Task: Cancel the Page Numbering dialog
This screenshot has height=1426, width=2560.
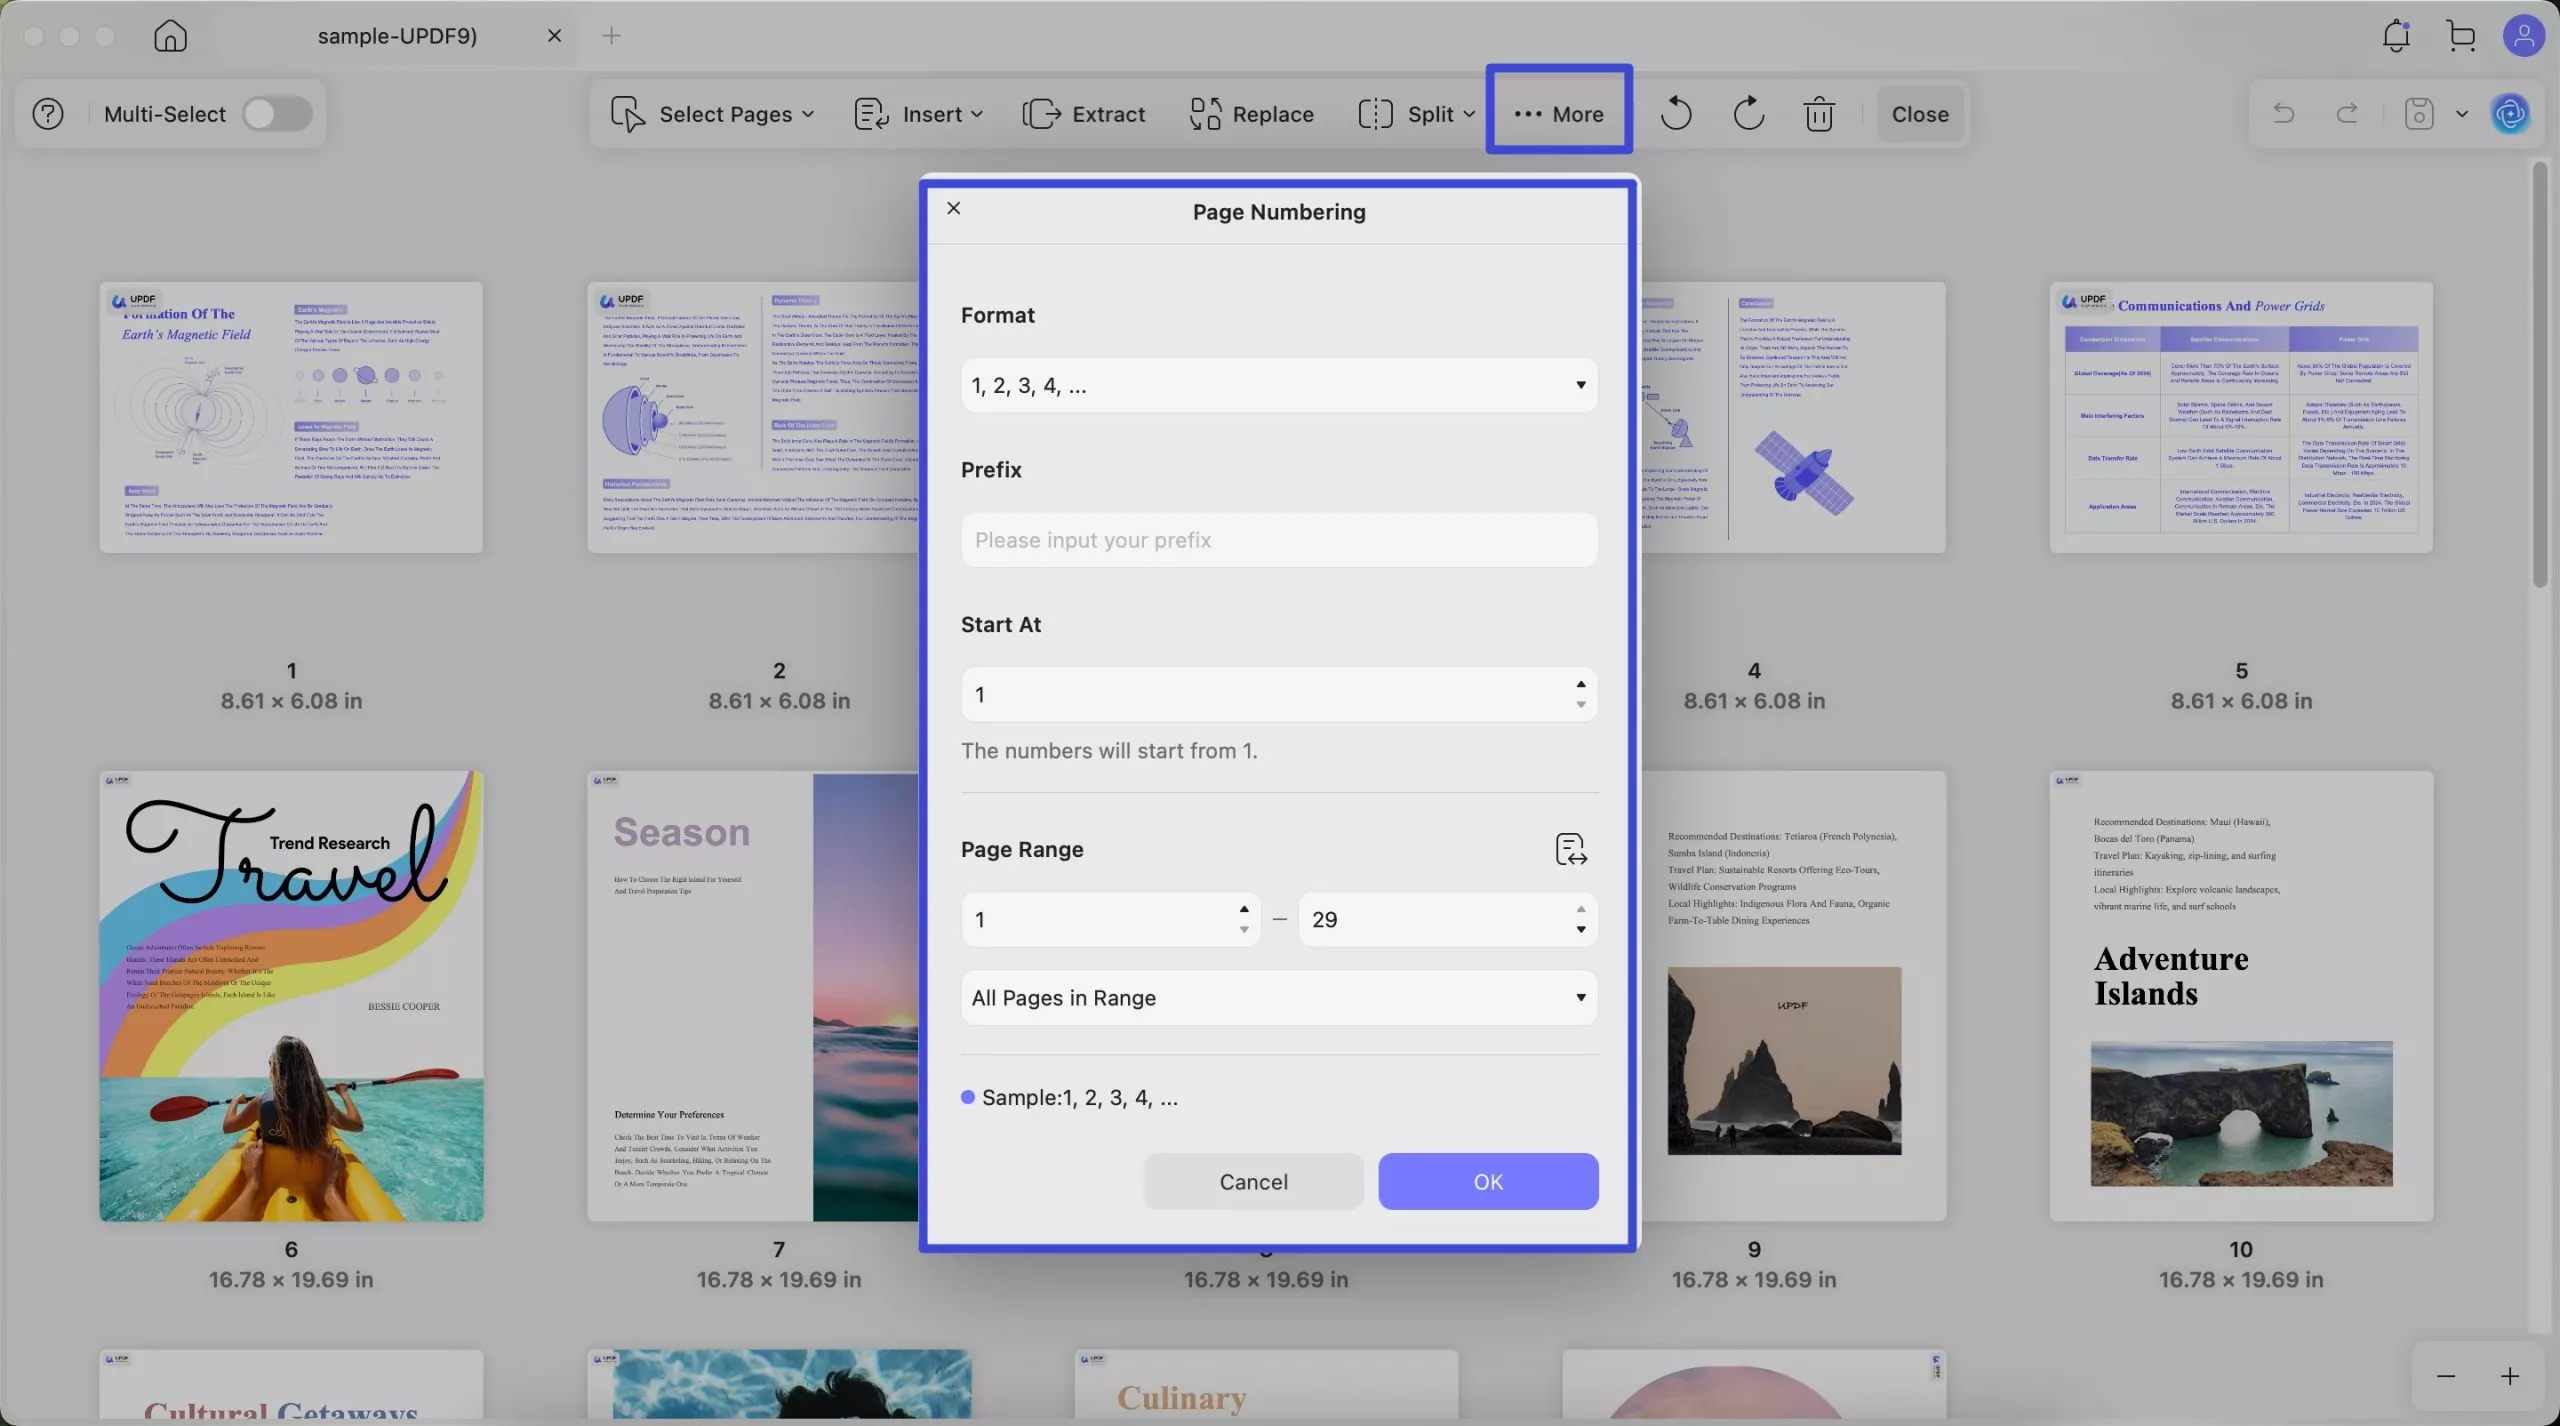Action: (x=1252, y=1181)
